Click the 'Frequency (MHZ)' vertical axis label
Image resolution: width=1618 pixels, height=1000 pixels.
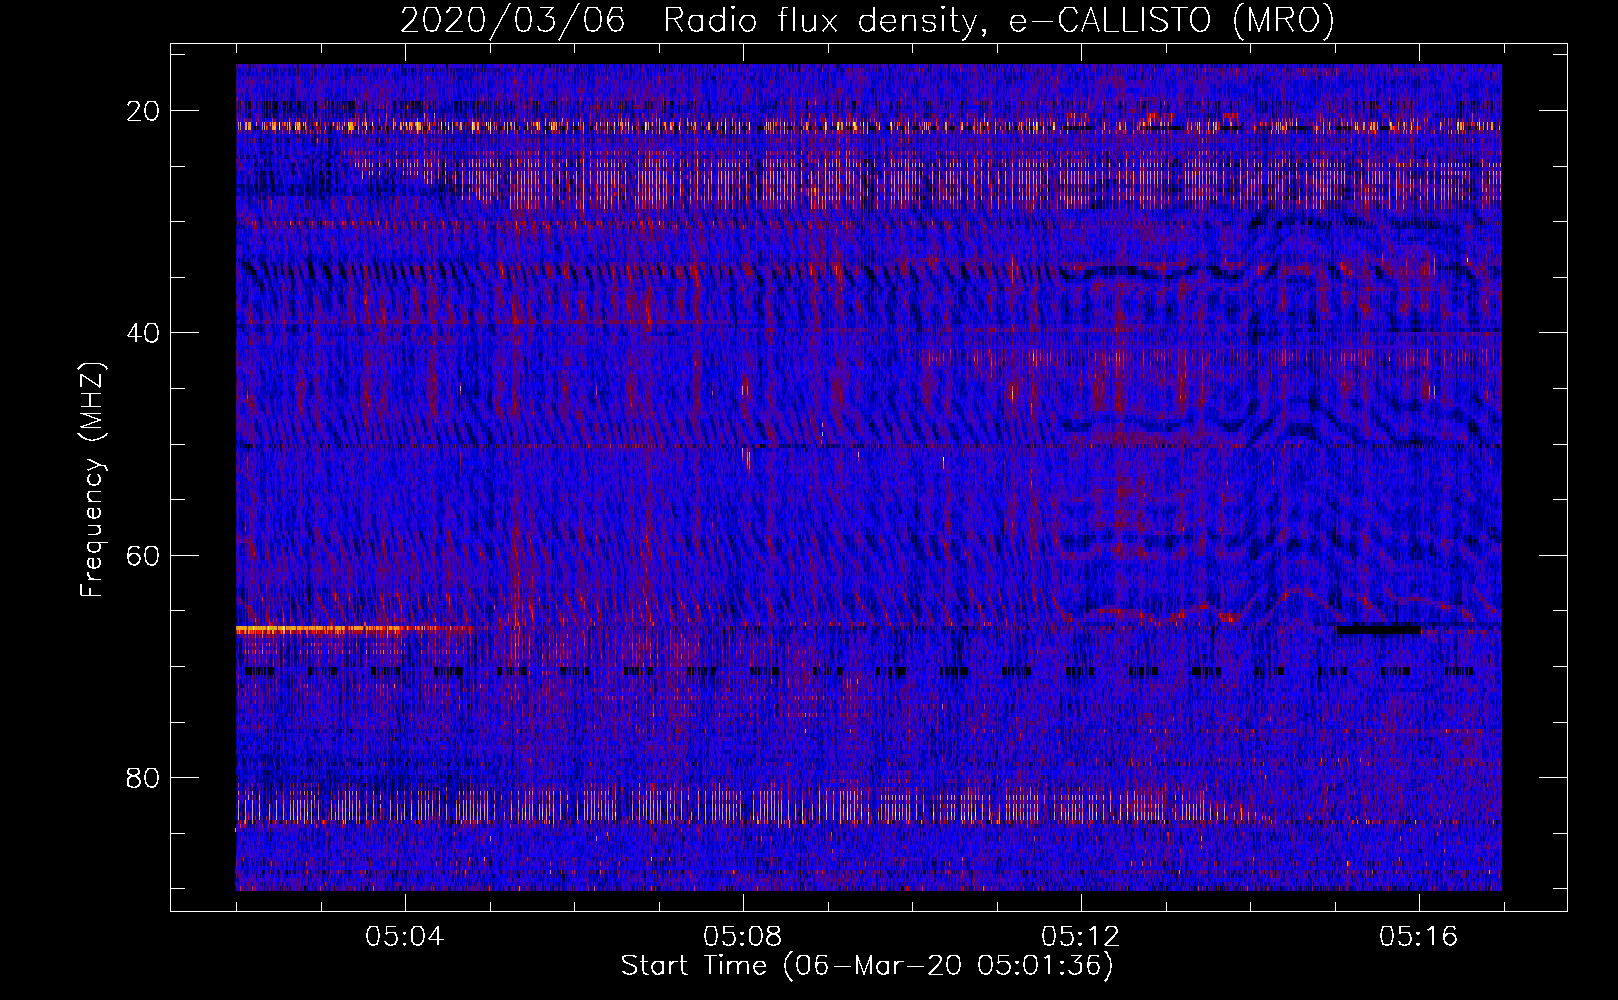(x=92, y=480)
